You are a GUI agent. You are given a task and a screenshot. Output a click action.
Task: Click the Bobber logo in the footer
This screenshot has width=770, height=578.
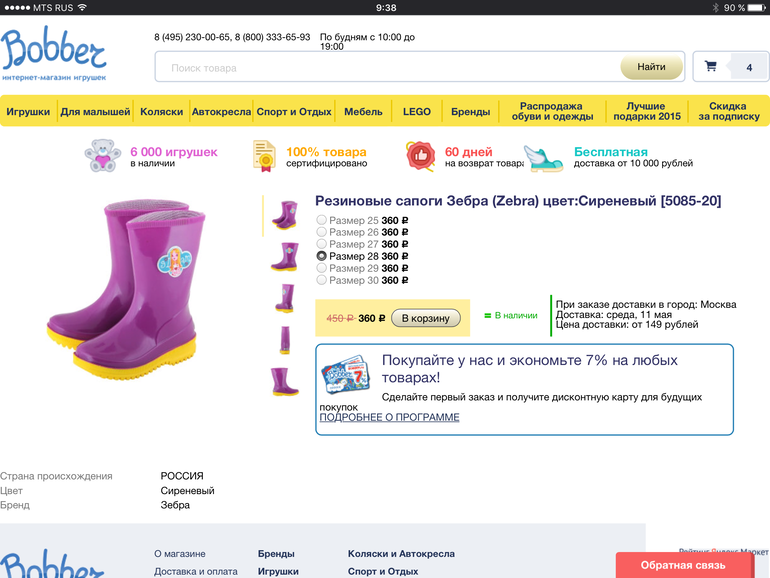[52, 563]
